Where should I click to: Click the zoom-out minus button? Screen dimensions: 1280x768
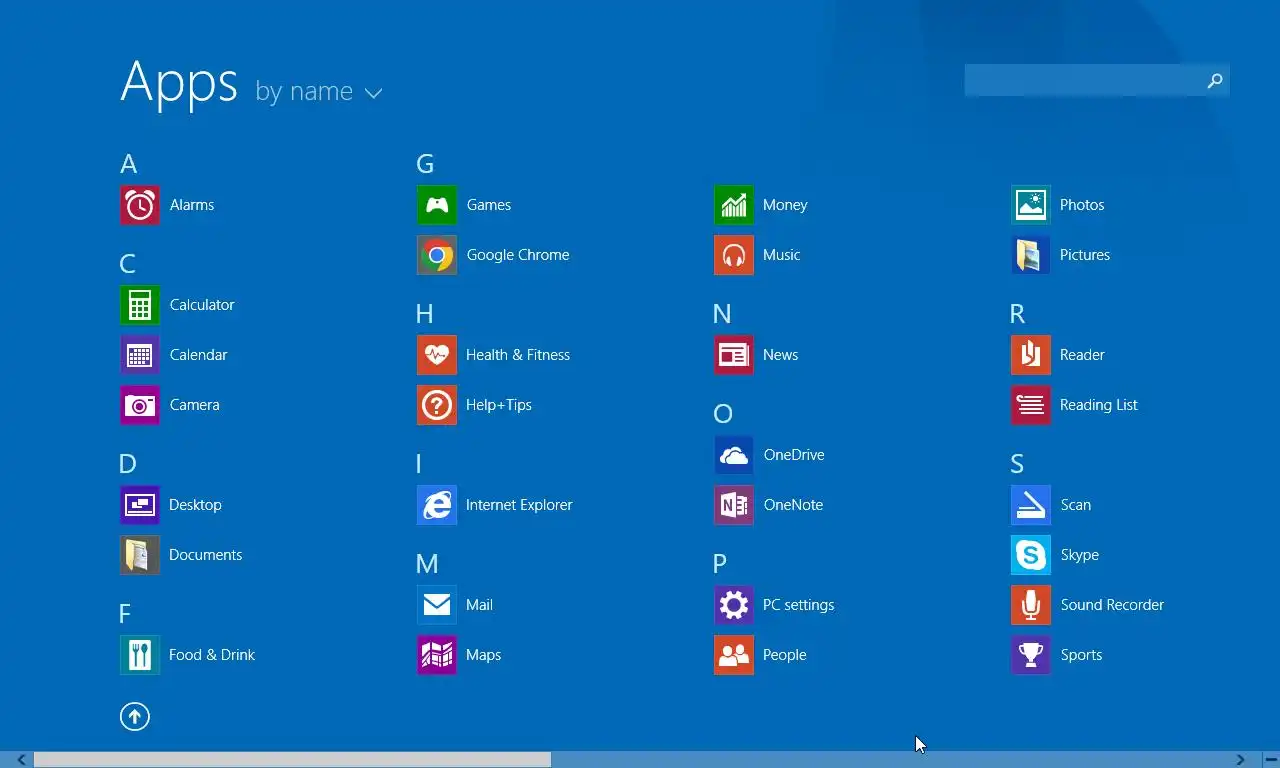pyautogui.click(x=1270, y=760)
